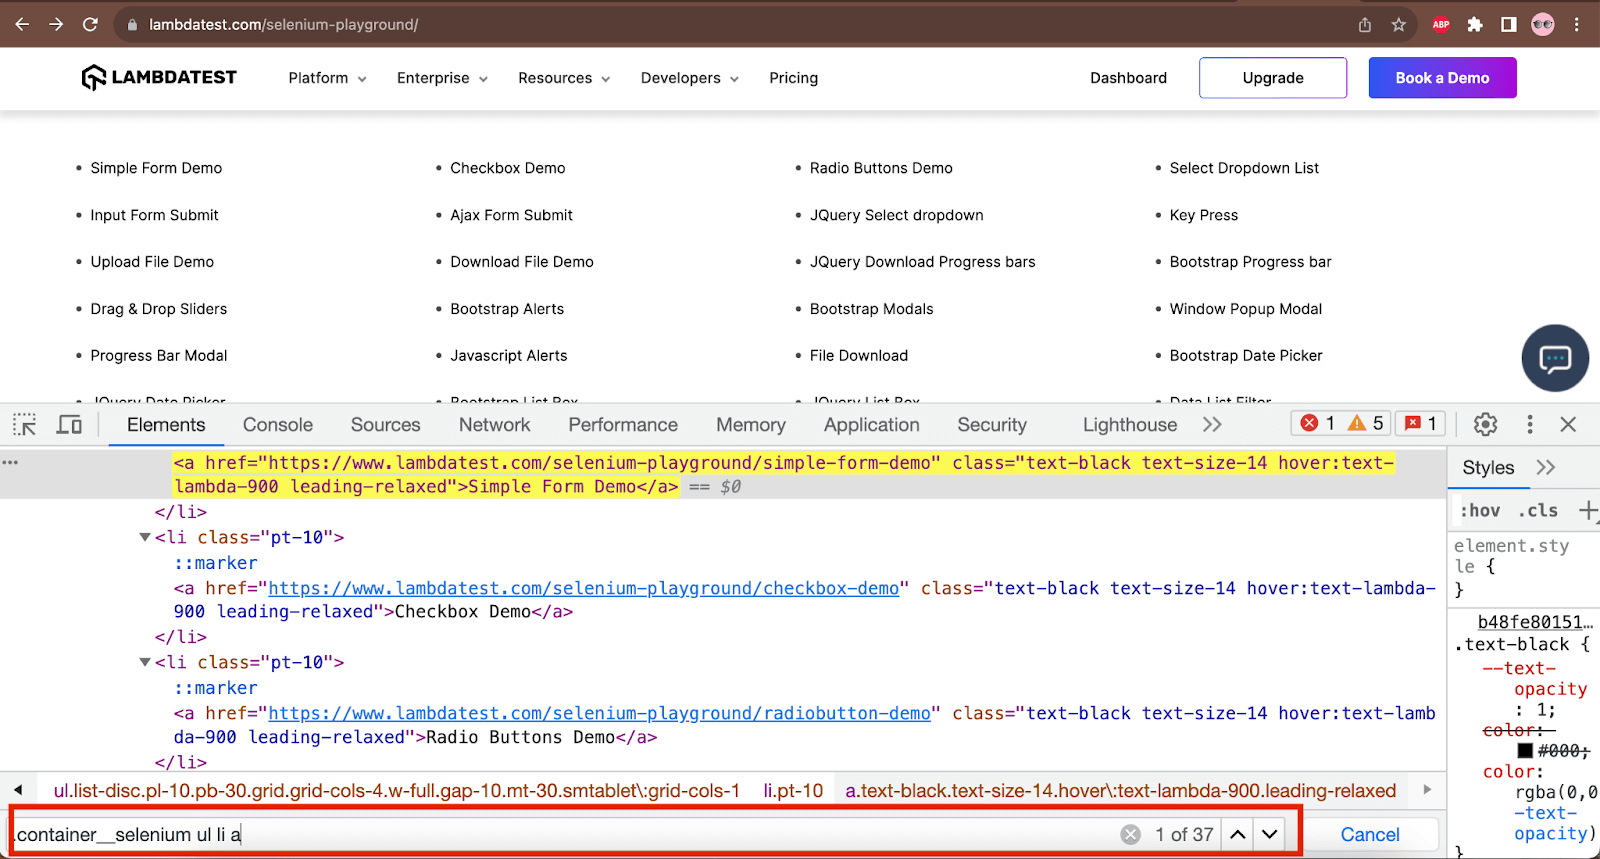Expand the Enterprise menu
The width and height of the screenshot is (1600, 859).
[x=442, y=78]
